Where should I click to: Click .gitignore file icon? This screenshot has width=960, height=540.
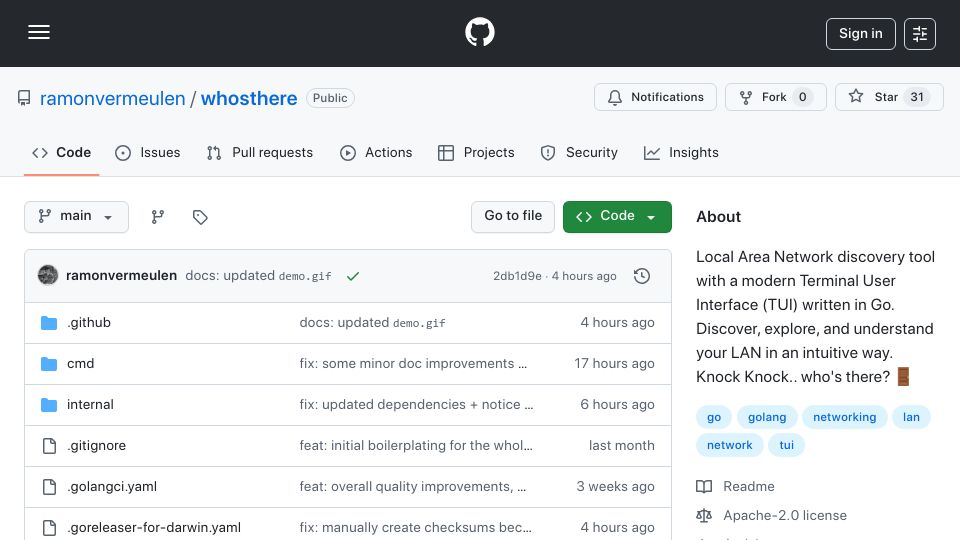pos(49,446)
